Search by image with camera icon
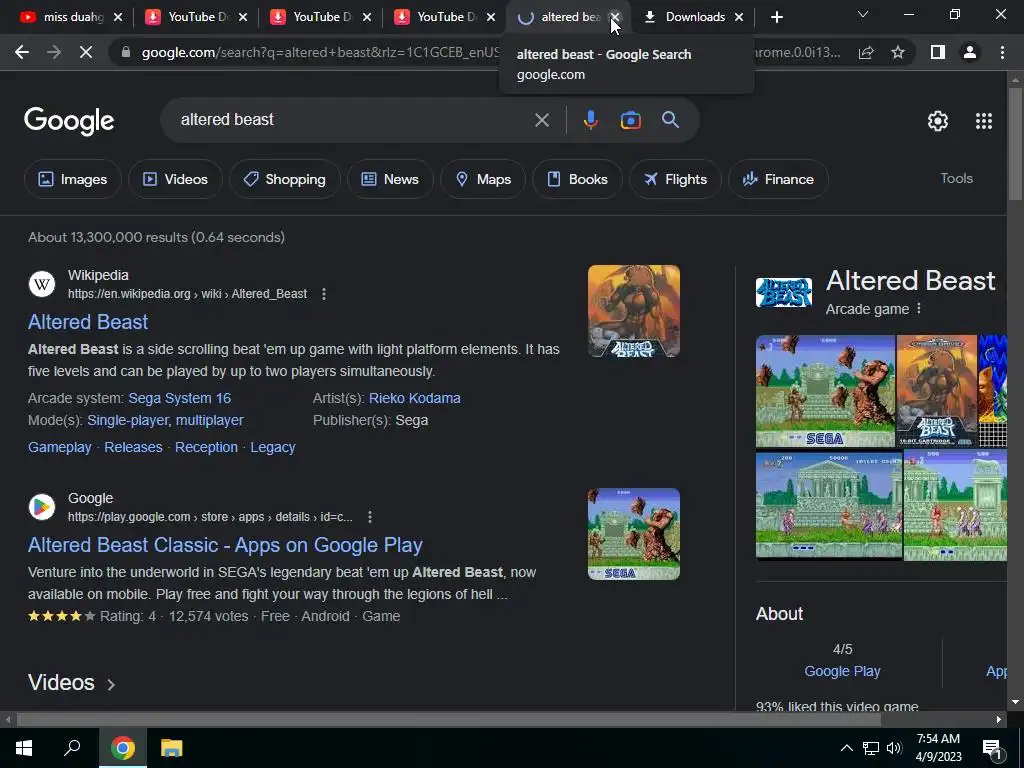Viewport: 1024px width, 768px height. (630, 120)
